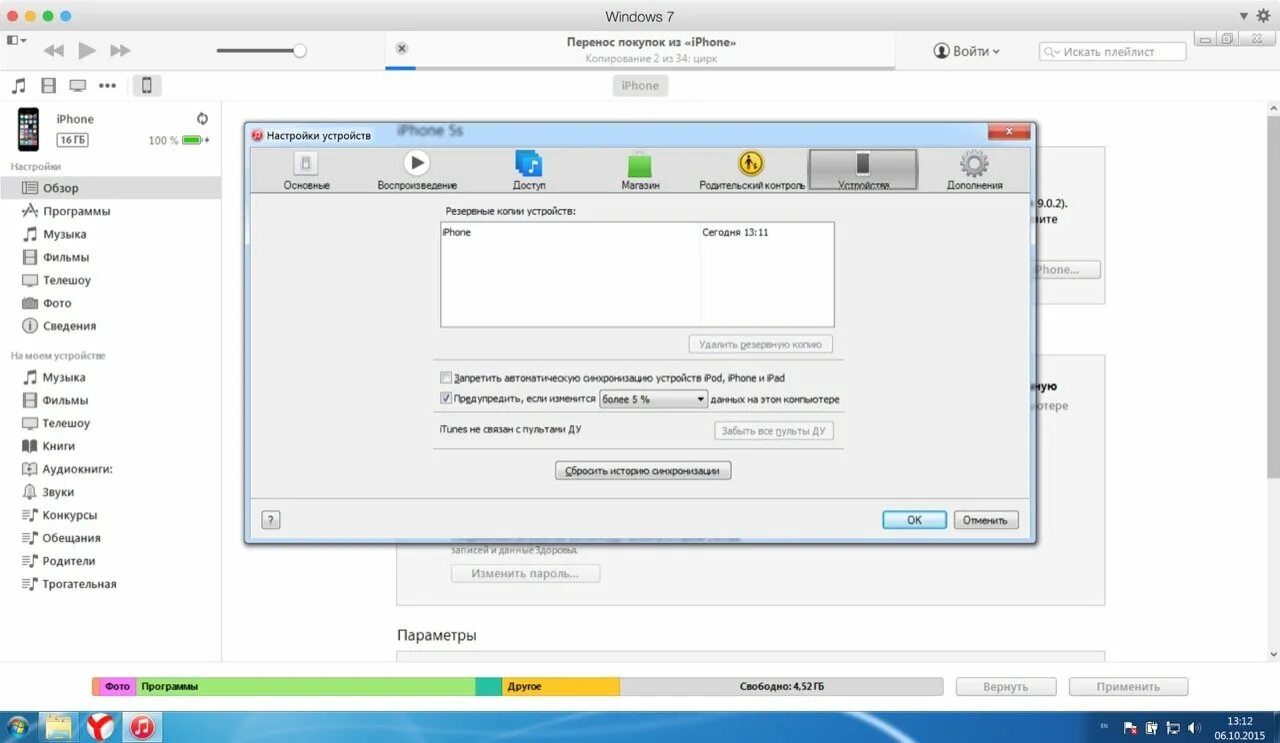Click the play button in iTunes toolbar
The image size is (1280, 743).
click(87, 50)
